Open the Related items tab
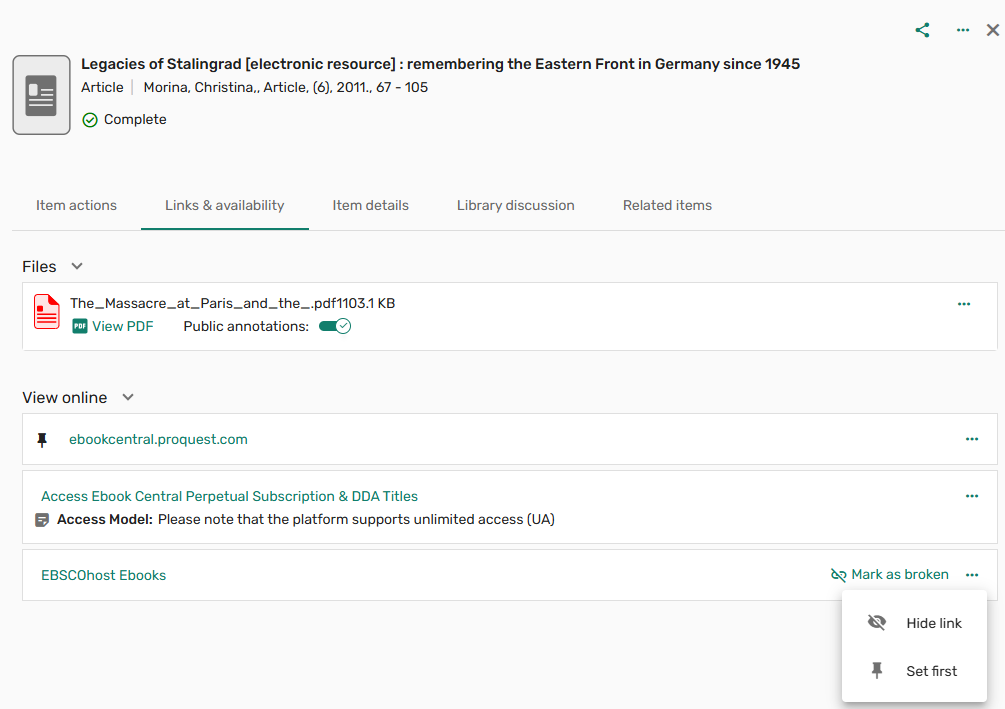This screenshot has width=1005, height=709. [x=667, y=205]
